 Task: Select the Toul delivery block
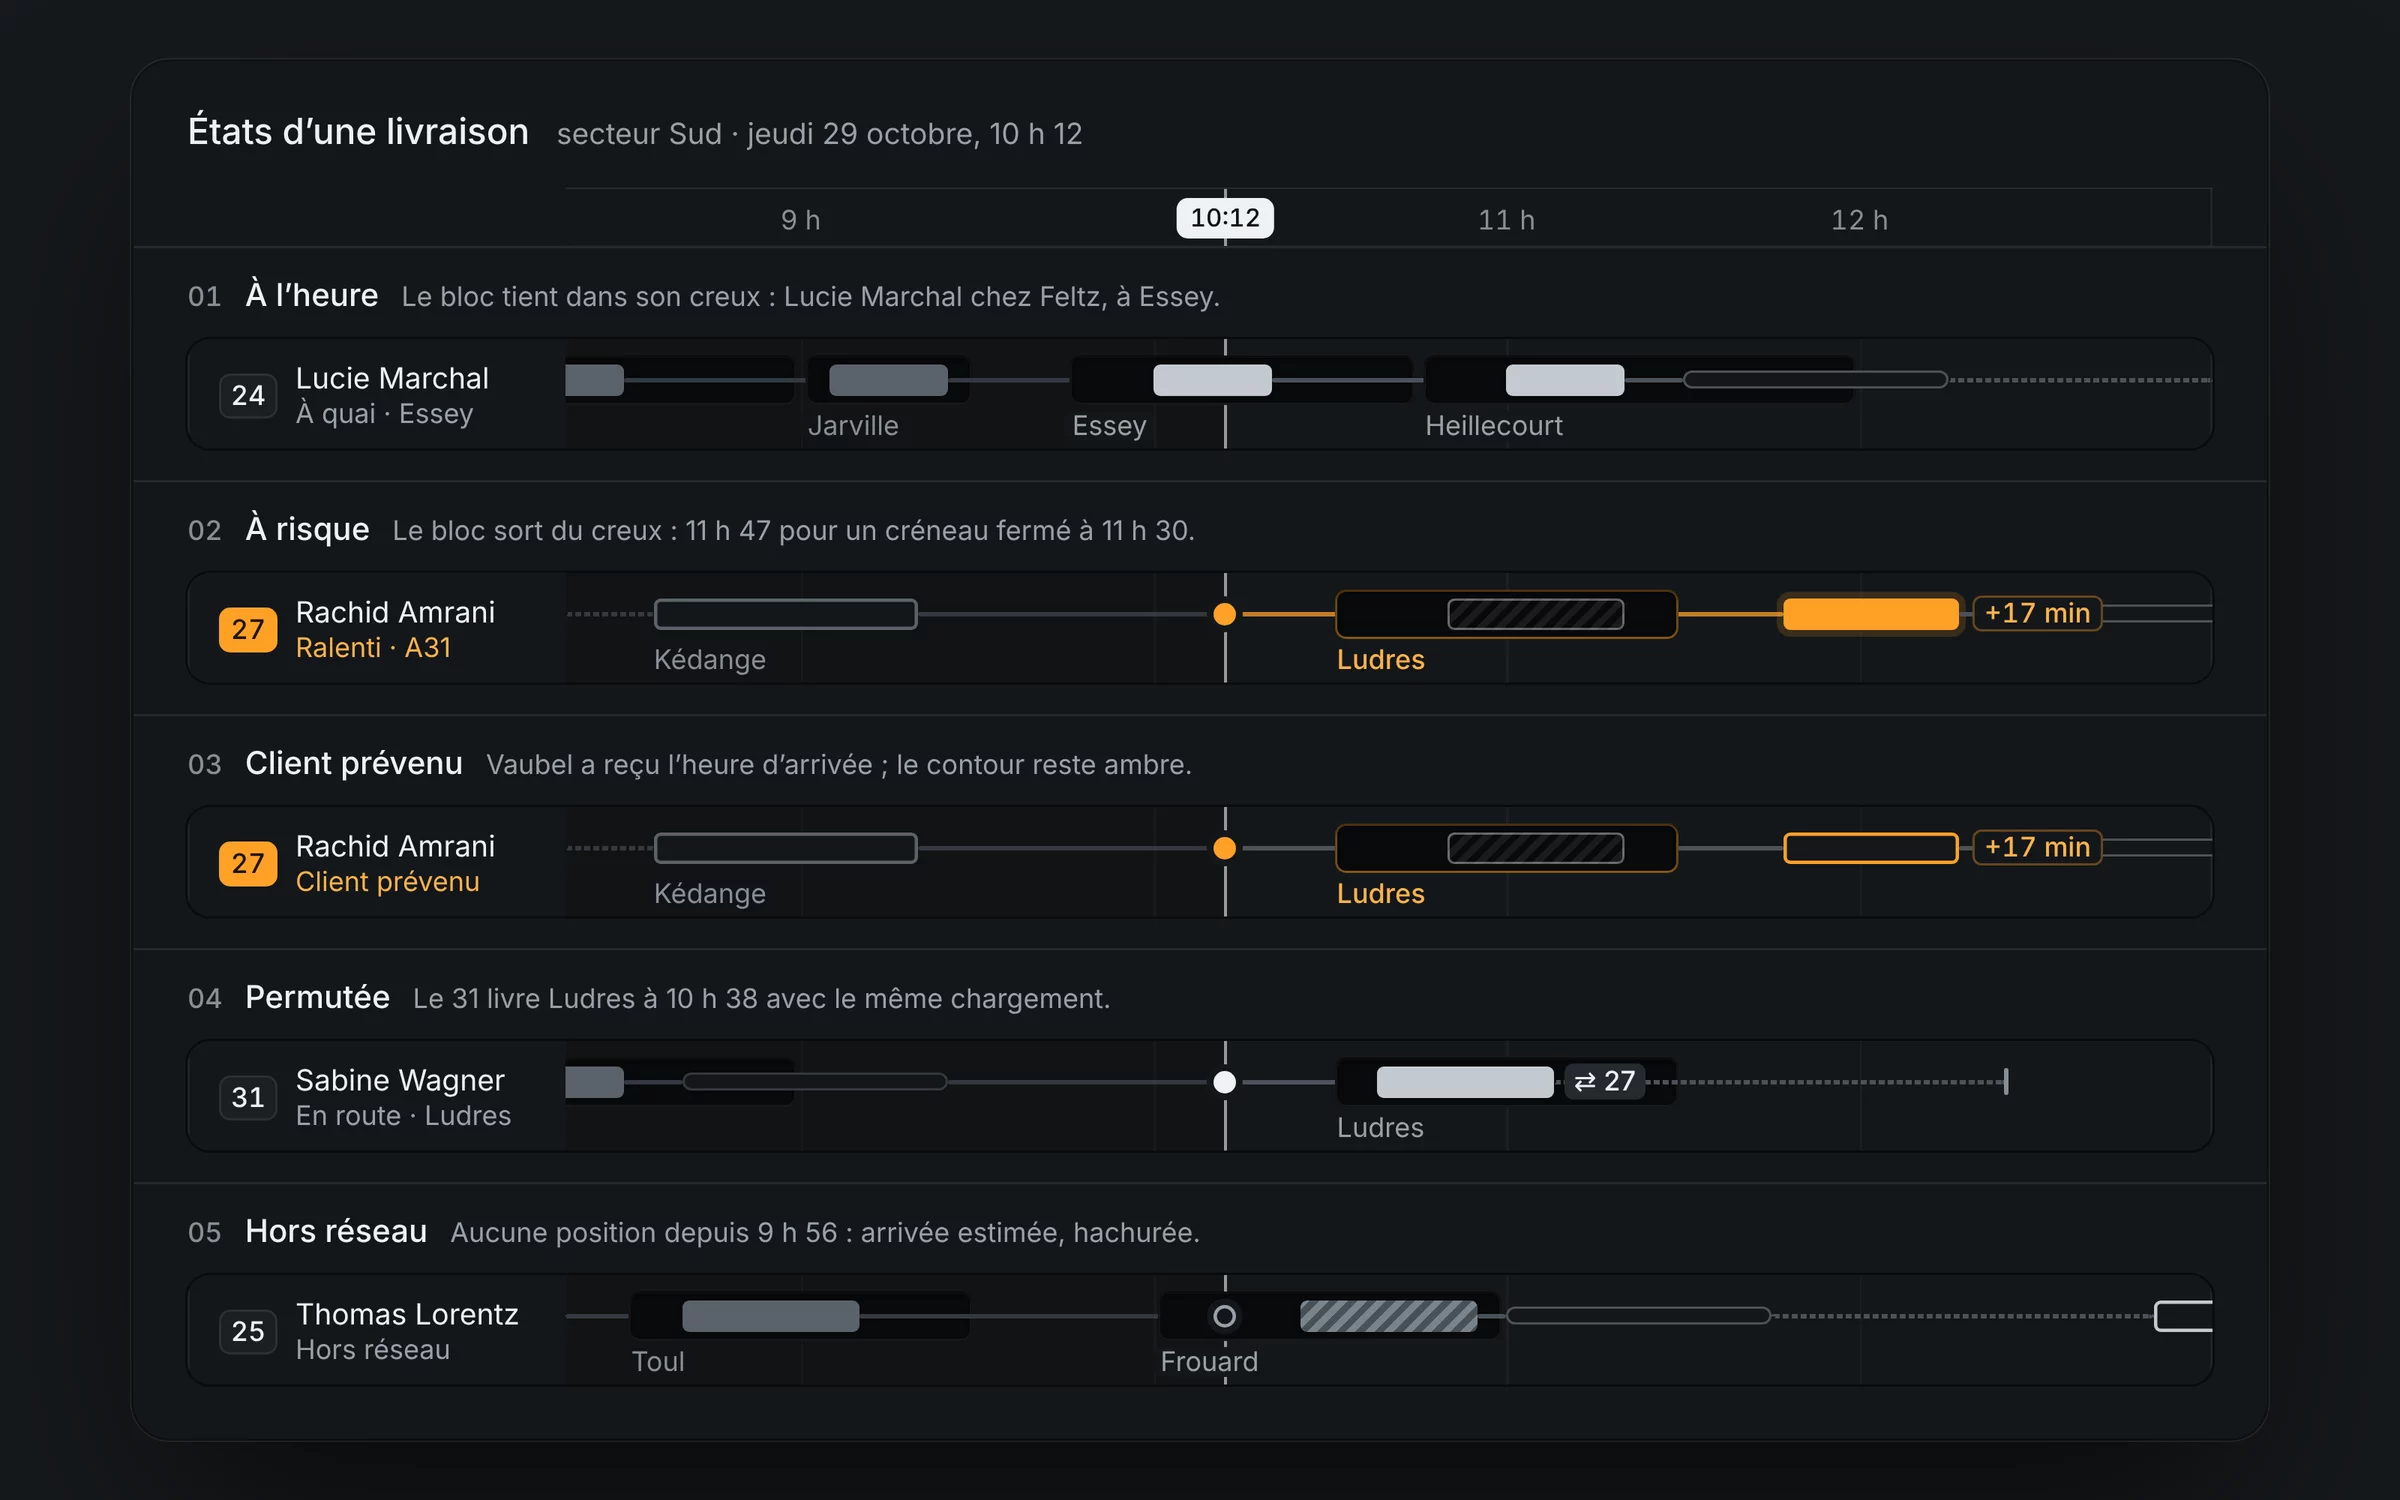(x=770, y=1316)
